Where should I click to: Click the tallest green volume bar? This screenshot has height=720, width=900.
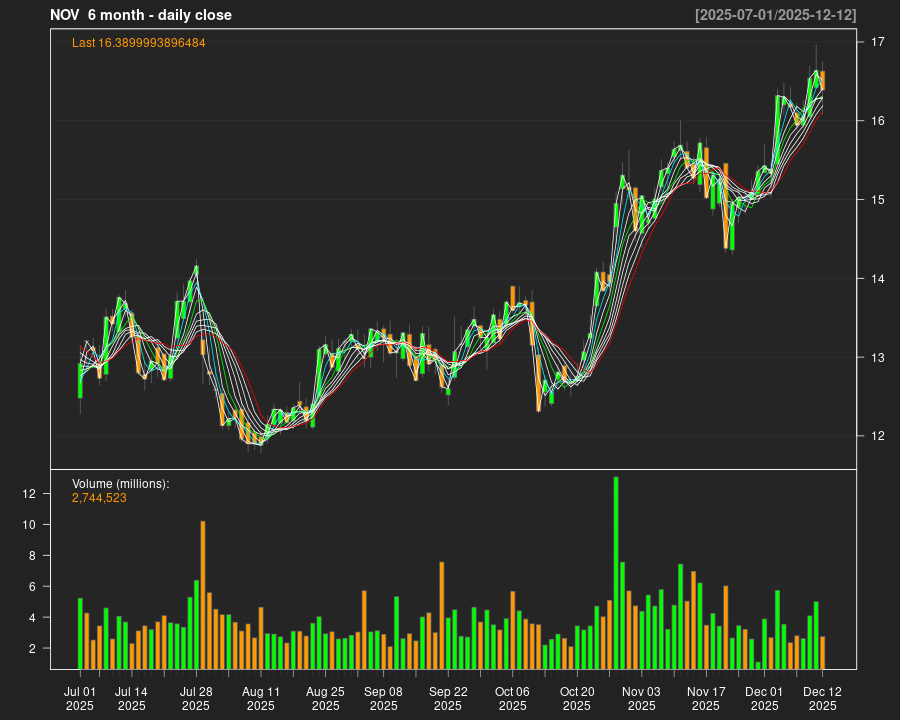[616, 572]
